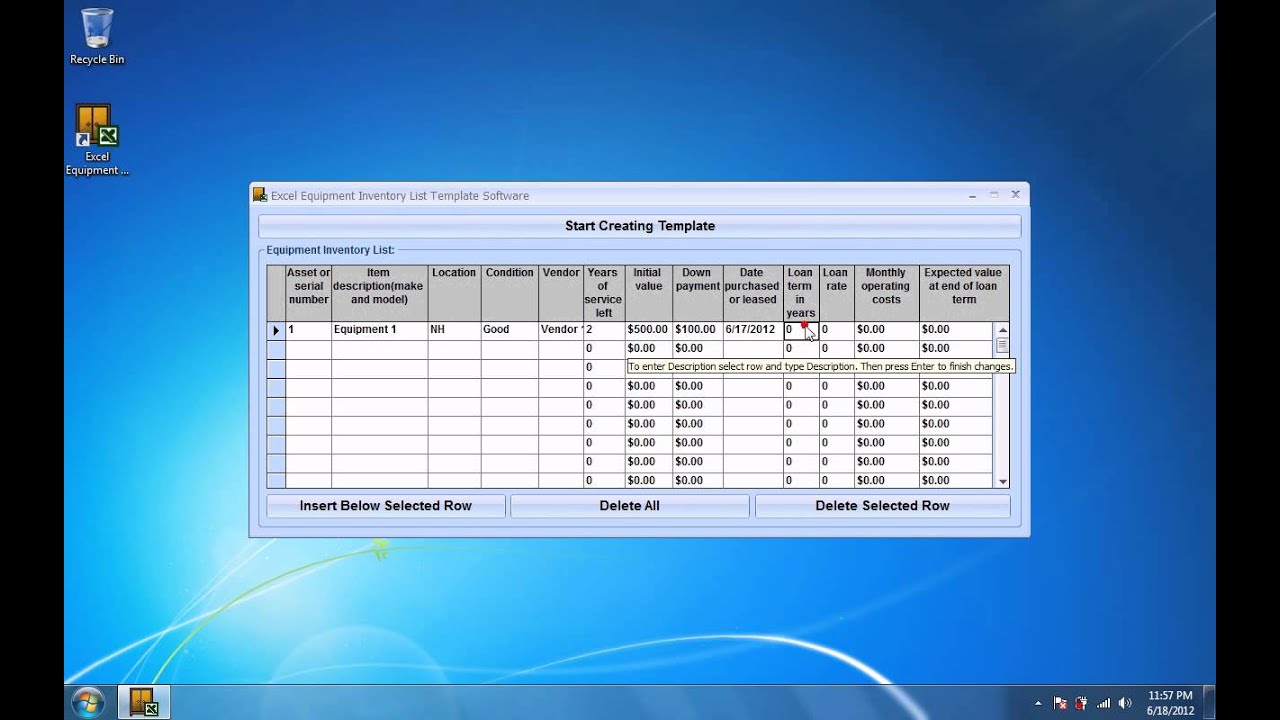Click the grid scrollbar down arrow
This screenshot has width=1280, height=720.
pyautogui.click(x=1002, y=481)
